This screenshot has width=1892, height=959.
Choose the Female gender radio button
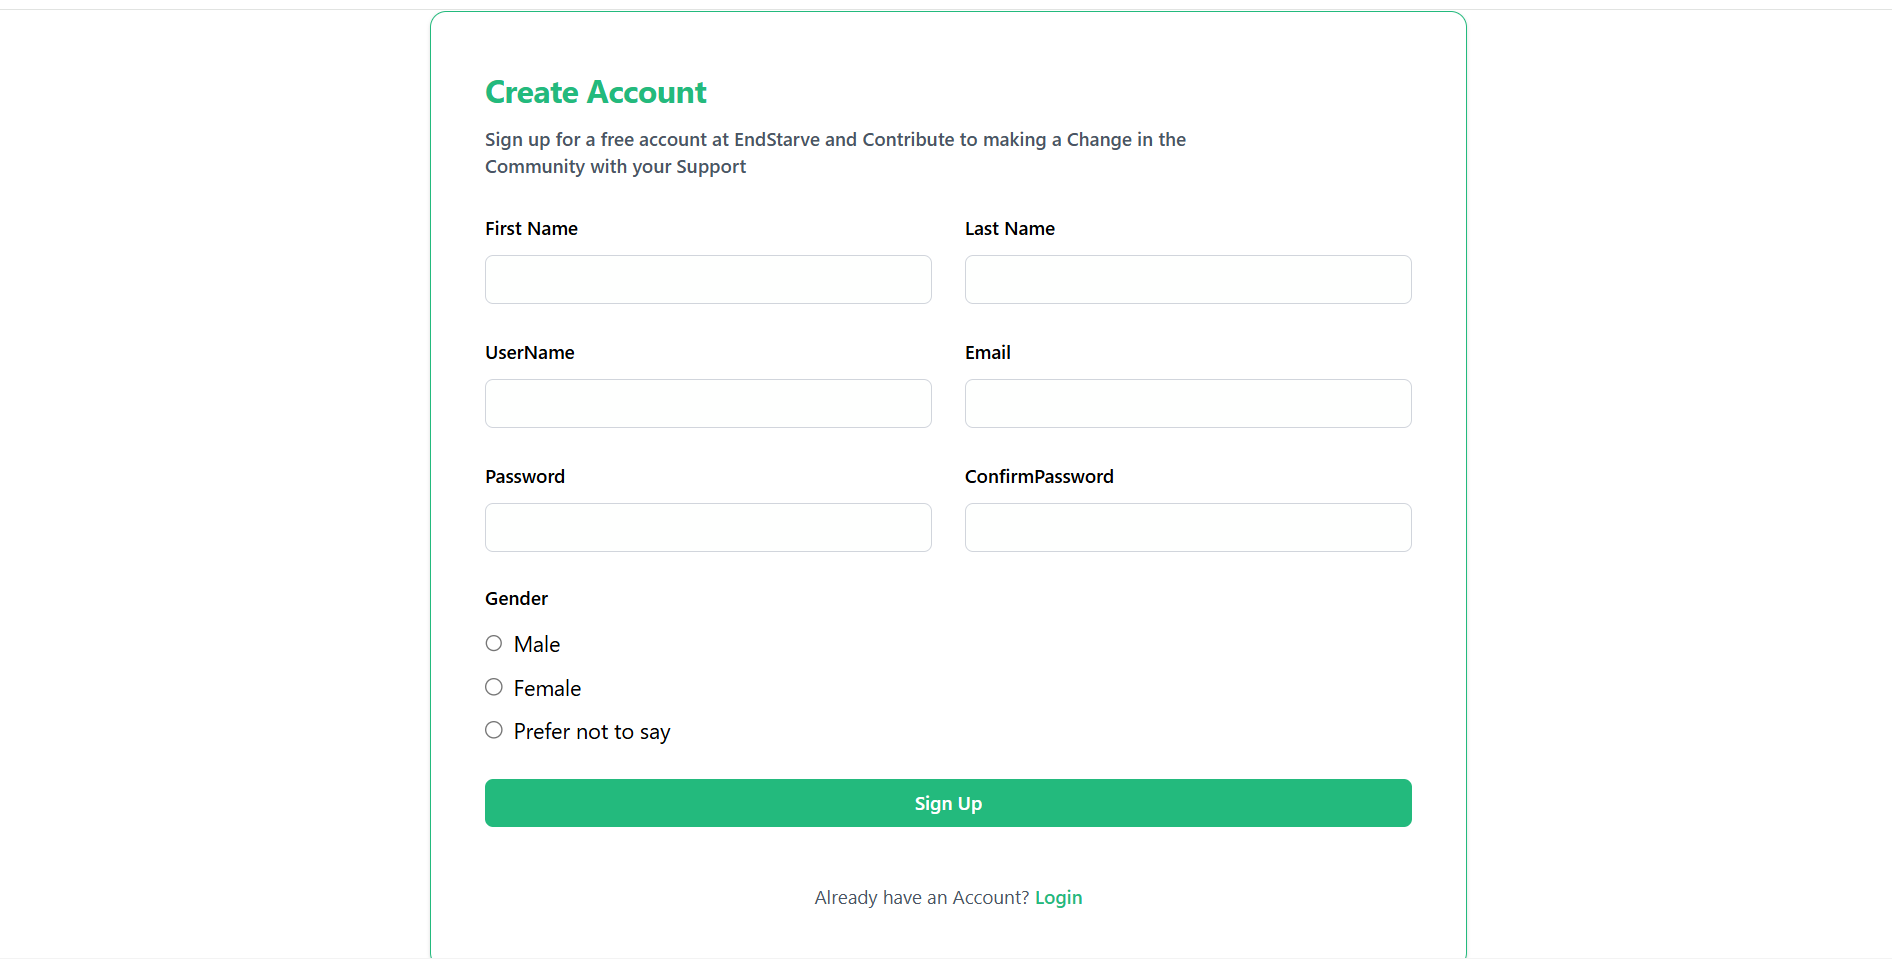[x=494, y=687]
